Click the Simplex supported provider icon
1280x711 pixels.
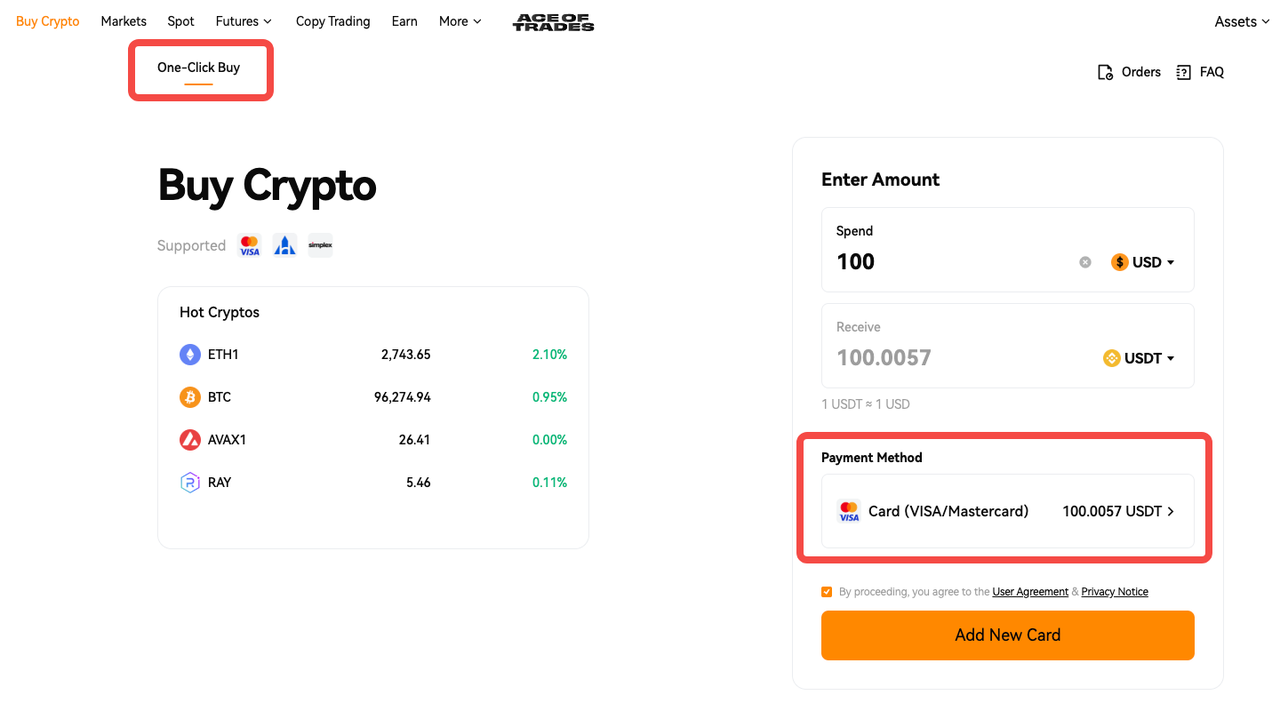320,245
